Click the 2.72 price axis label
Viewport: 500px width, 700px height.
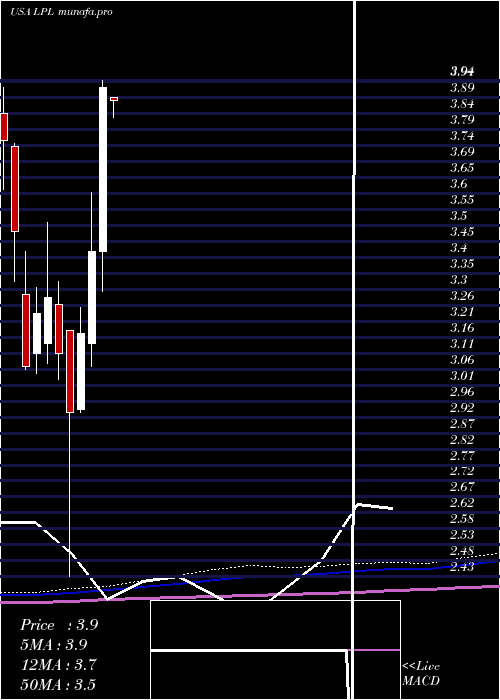462,471
